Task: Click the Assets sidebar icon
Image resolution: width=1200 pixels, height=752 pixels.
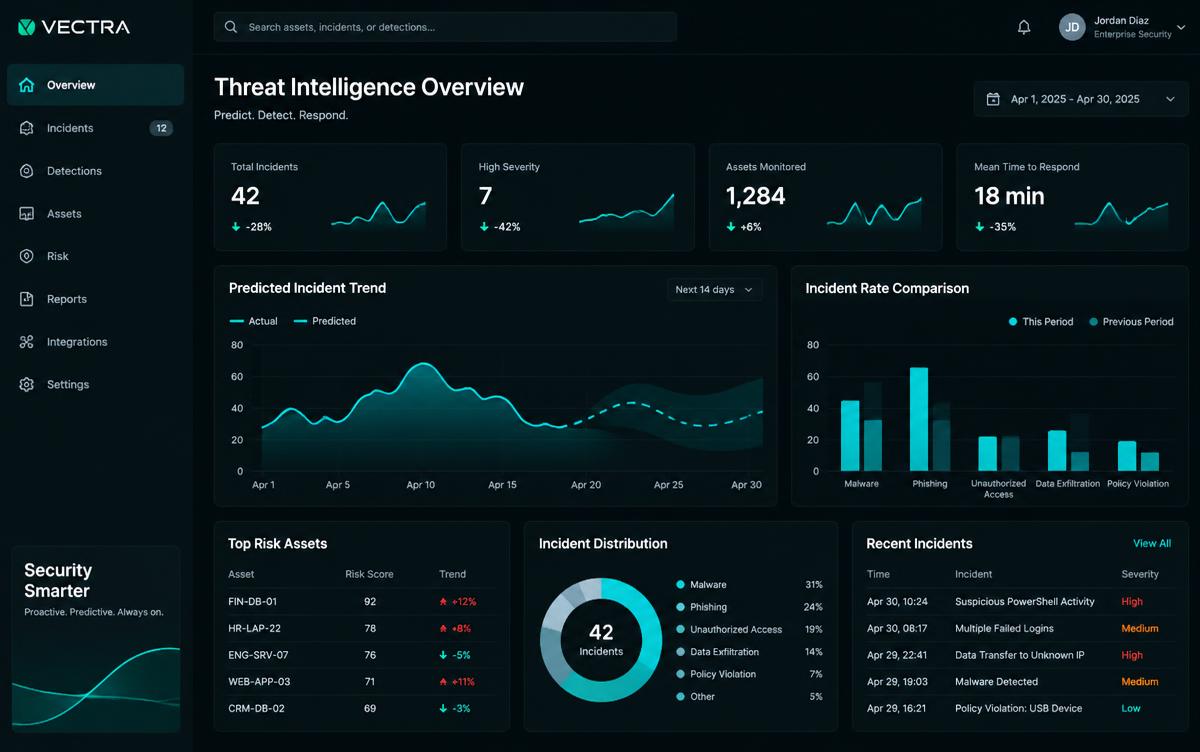Action: pyautogui.click(x=27, y=214)
